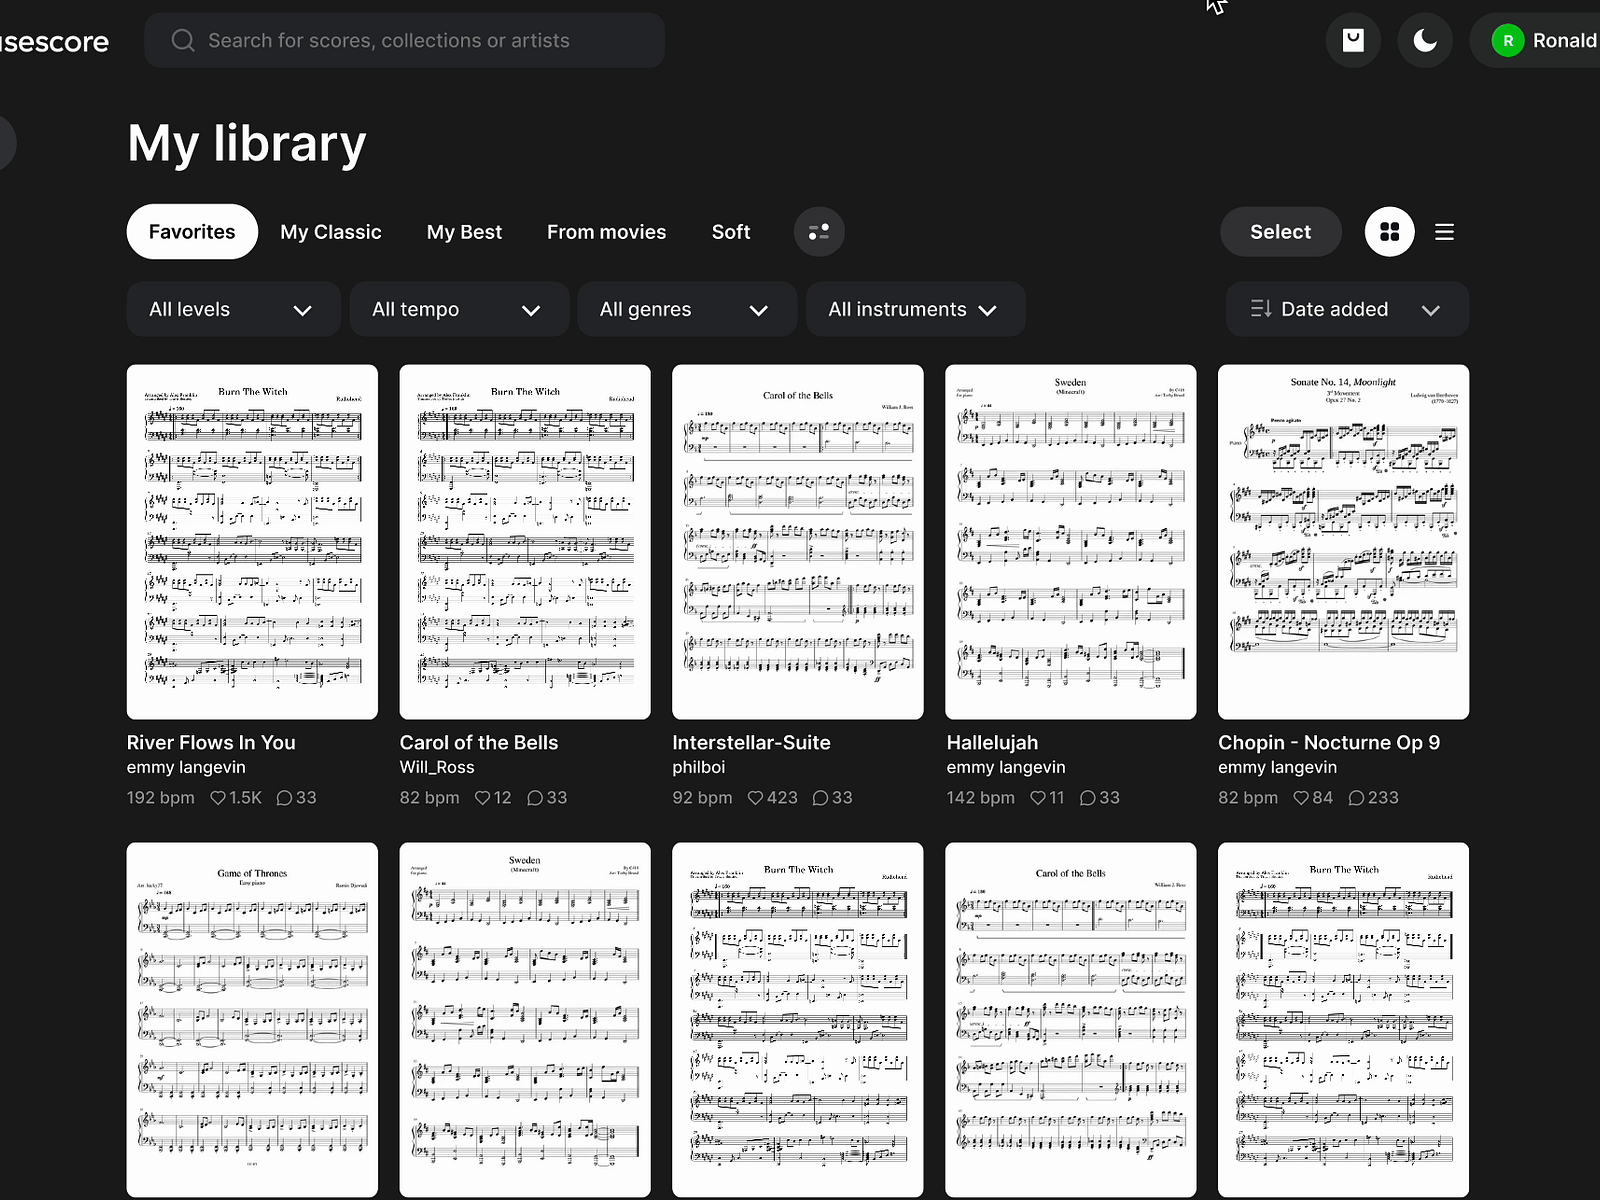
Task: Click the search scores input field
Action: coord(404,40)
